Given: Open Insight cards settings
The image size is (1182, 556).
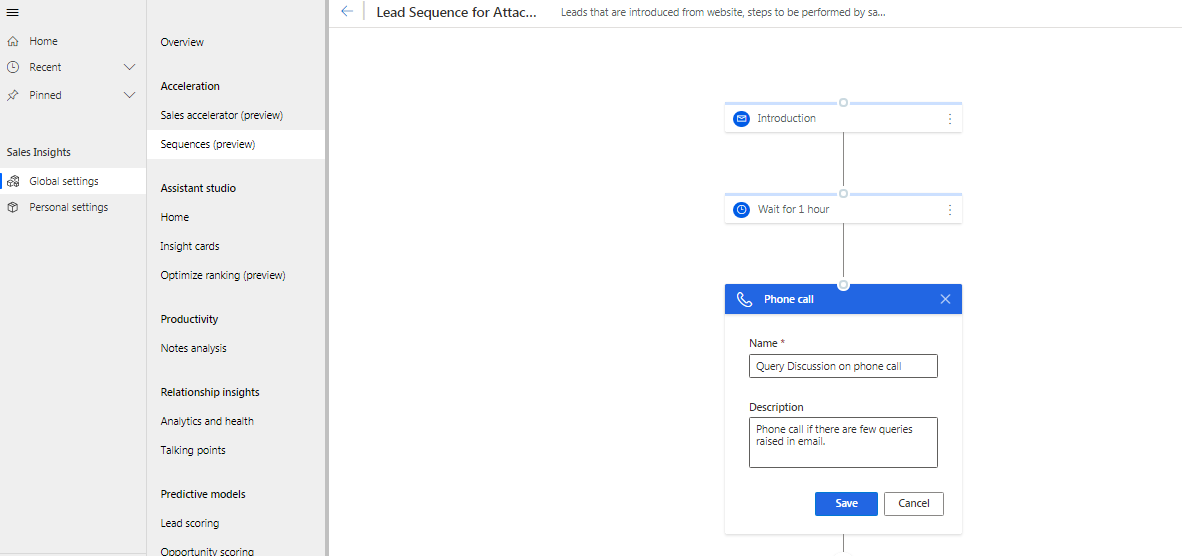Looking at the screenshot, I should click(190, 246).
